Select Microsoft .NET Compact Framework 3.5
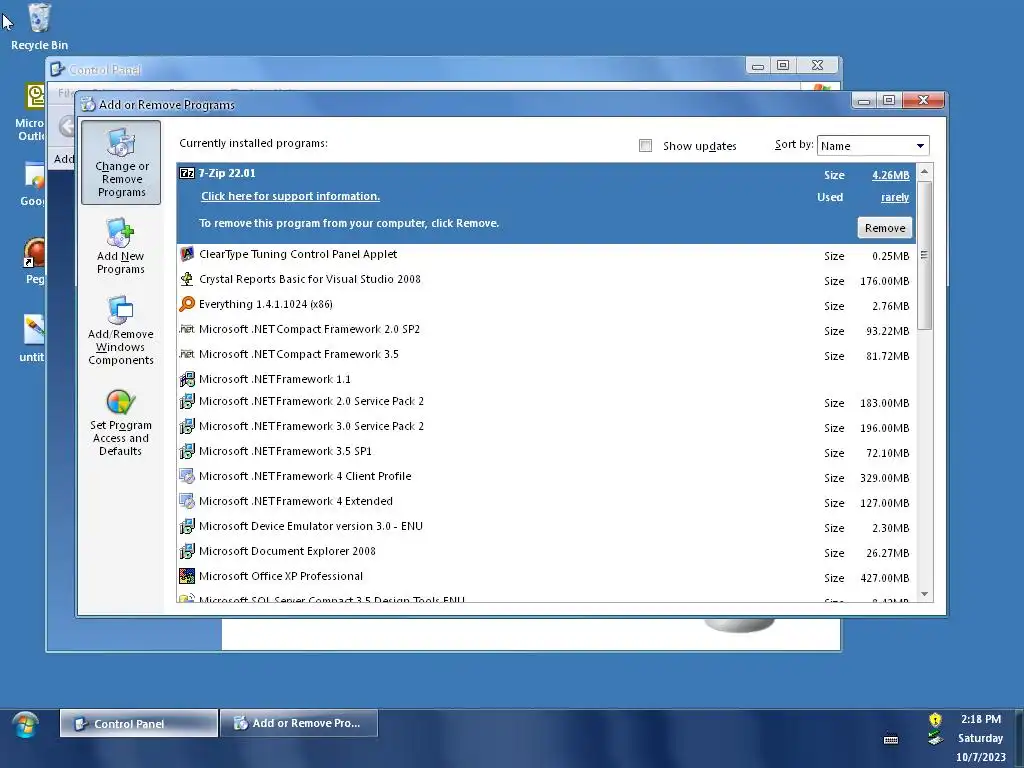 [x=546, y=354]
